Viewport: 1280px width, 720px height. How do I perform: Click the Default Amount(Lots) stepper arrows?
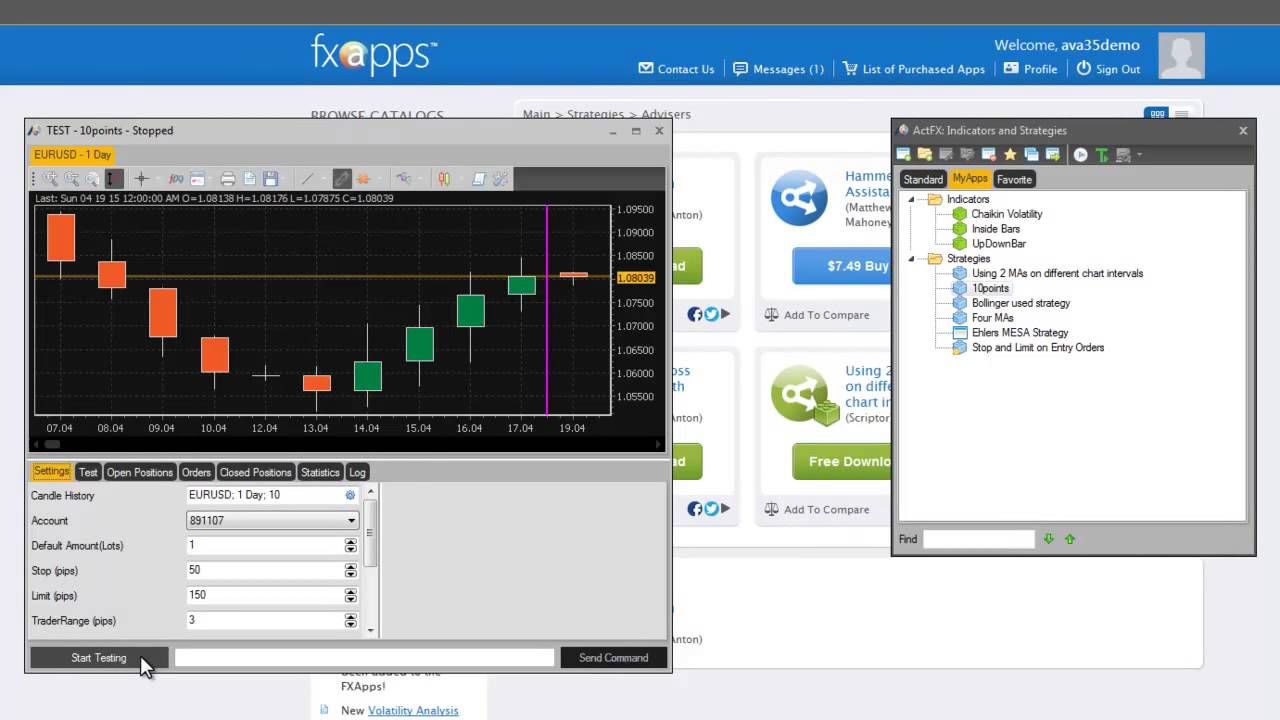(x=350, y=545)
